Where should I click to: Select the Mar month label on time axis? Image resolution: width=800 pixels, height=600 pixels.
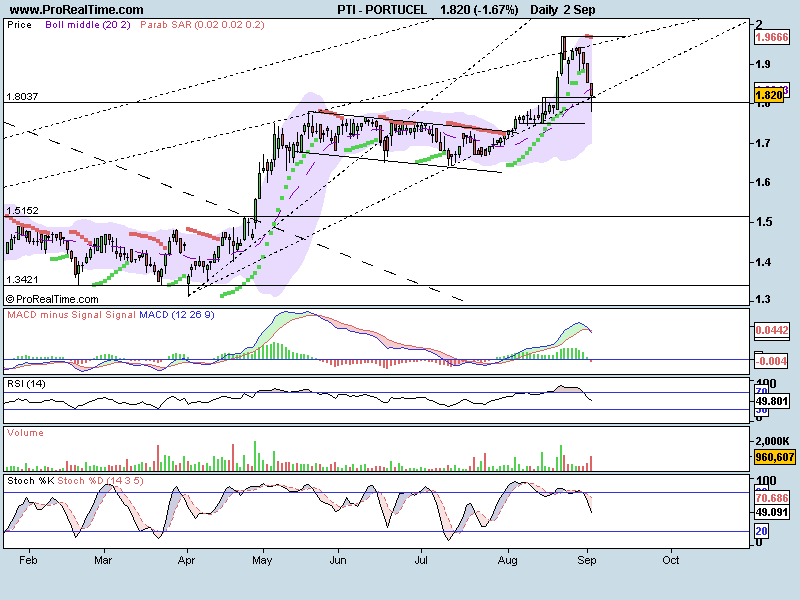tap(103, 560)
